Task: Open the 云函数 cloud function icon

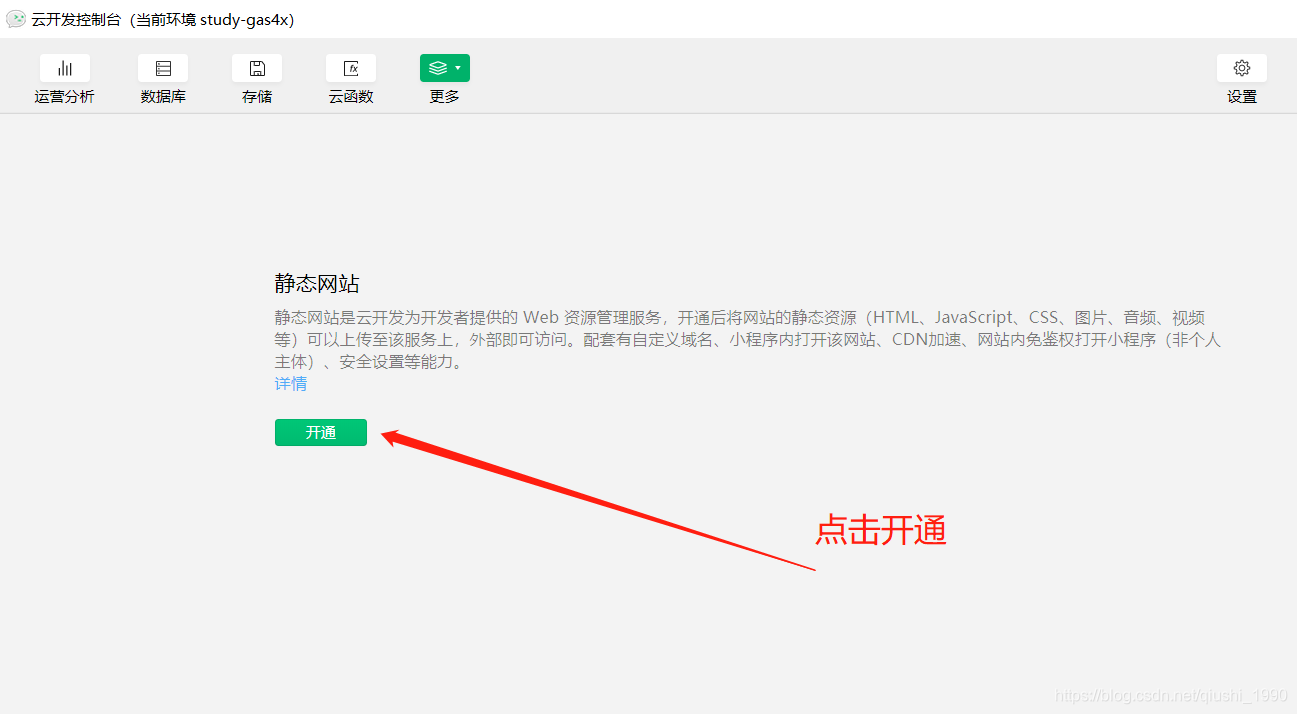Action: tap(351, 68)
